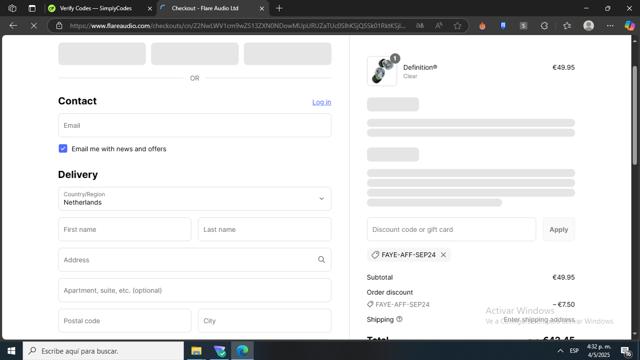640x360 pixels.
Task: Open browser settings and more menu
Action: click(x=610, y=26)
